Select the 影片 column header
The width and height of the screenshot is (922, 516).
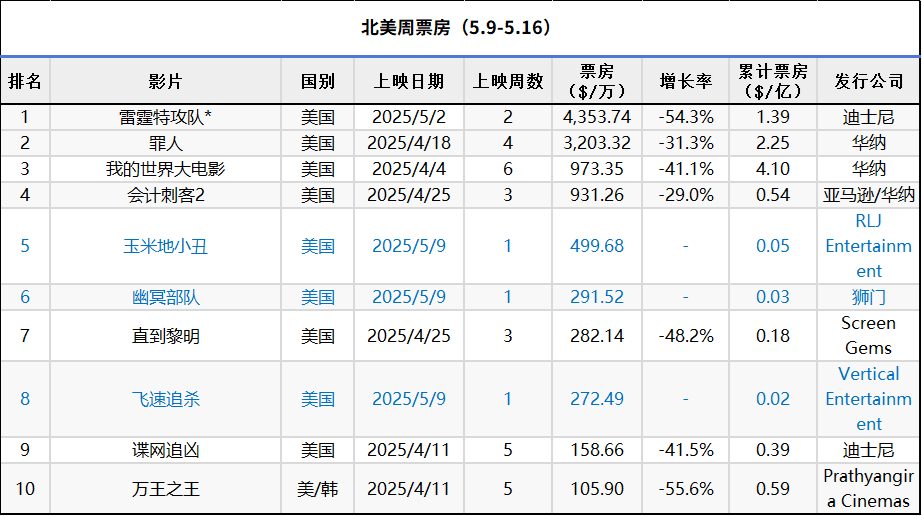(x=165, y=81)
